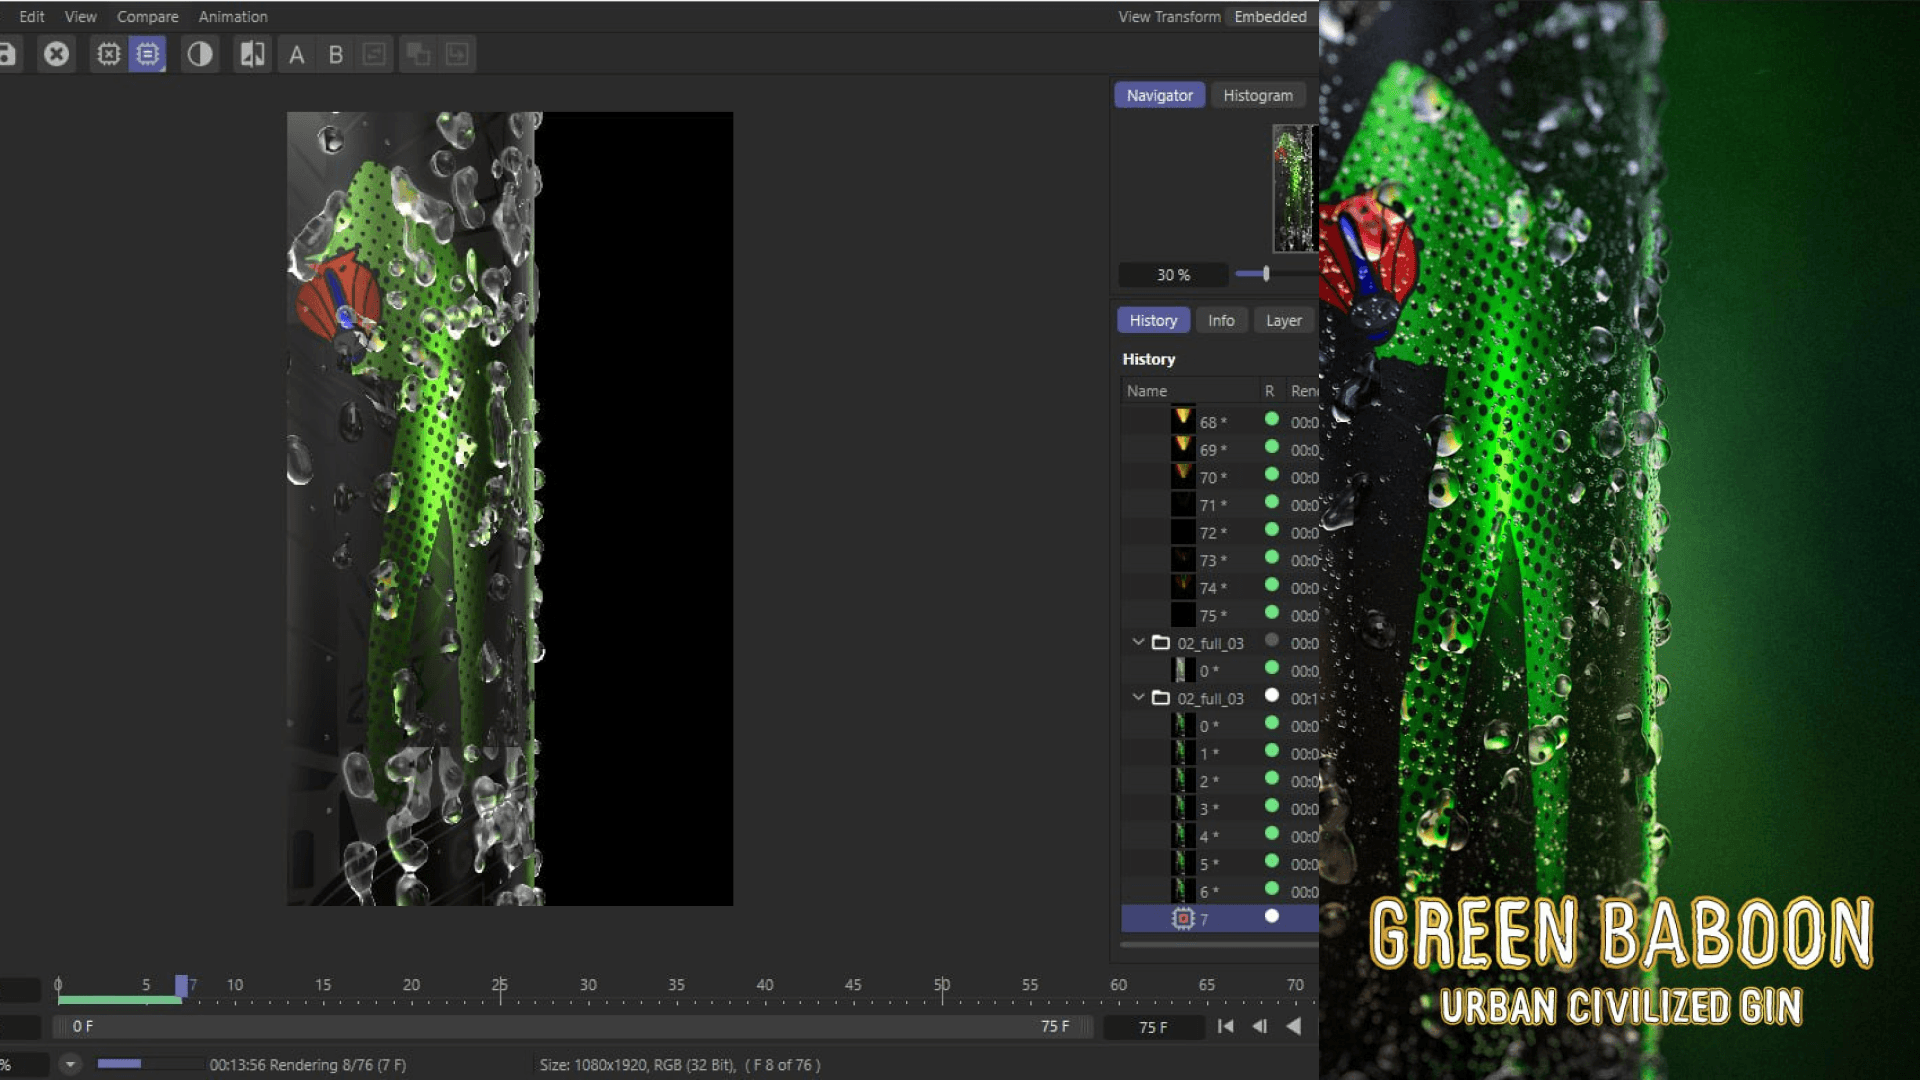
Task: Click the stop rendering X icon
Action: tap(57, 54)
